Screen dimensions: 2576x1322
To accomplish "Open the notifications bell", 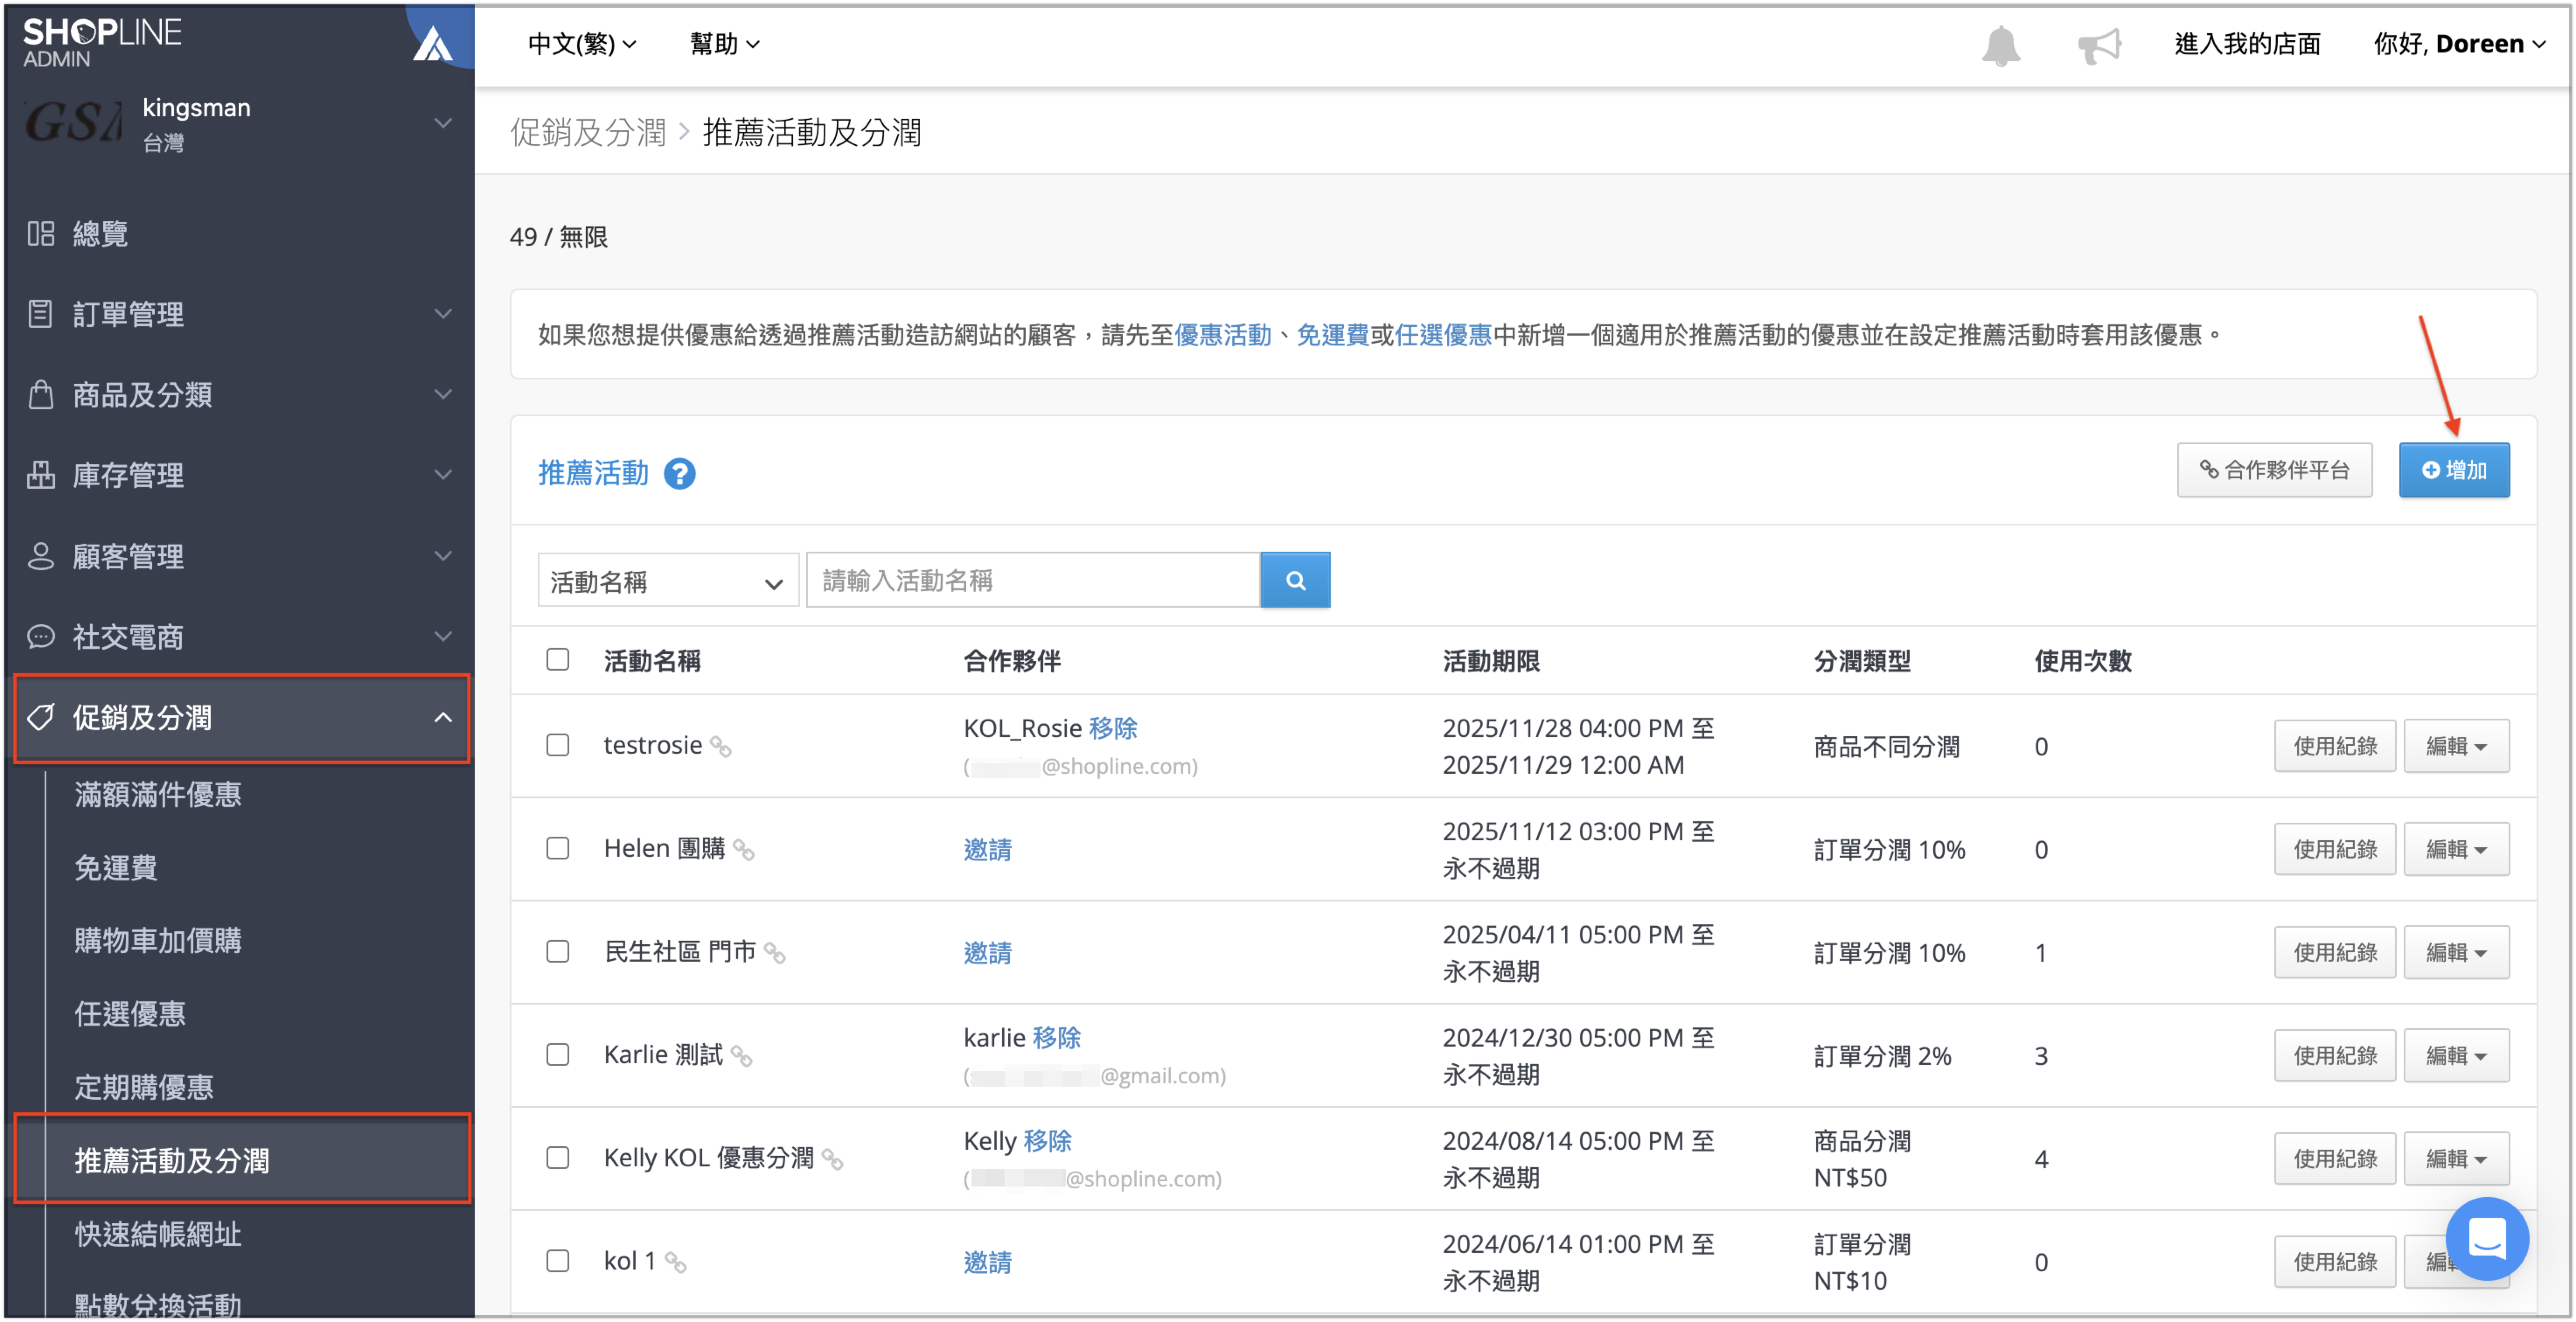I will pos(2001,45).
